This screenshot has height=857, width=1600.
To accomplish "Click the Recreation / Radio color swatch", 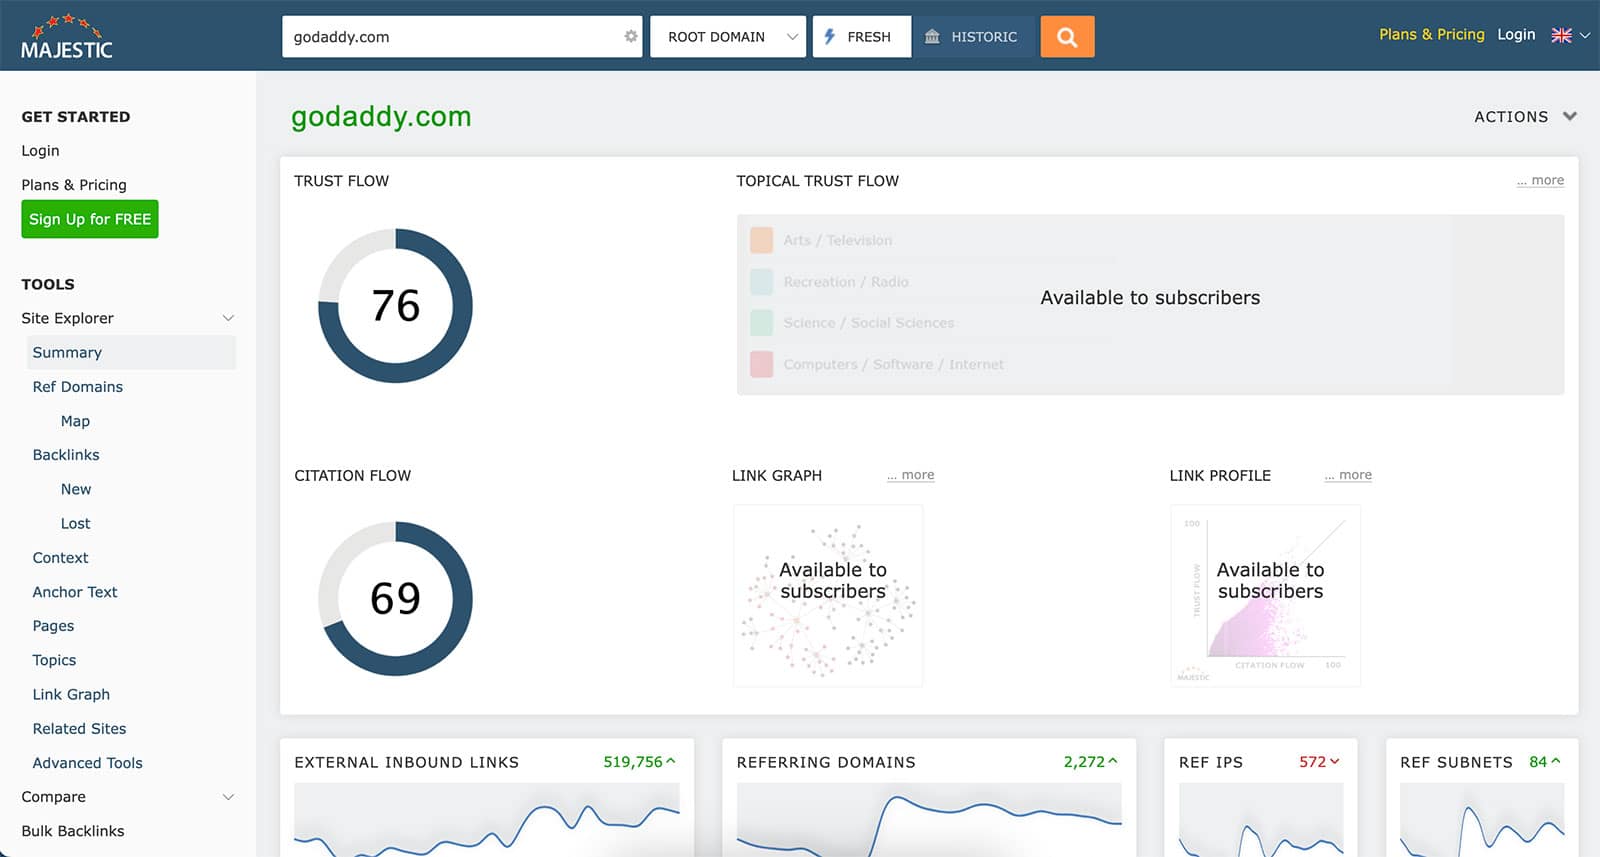I will click(761, 282).
